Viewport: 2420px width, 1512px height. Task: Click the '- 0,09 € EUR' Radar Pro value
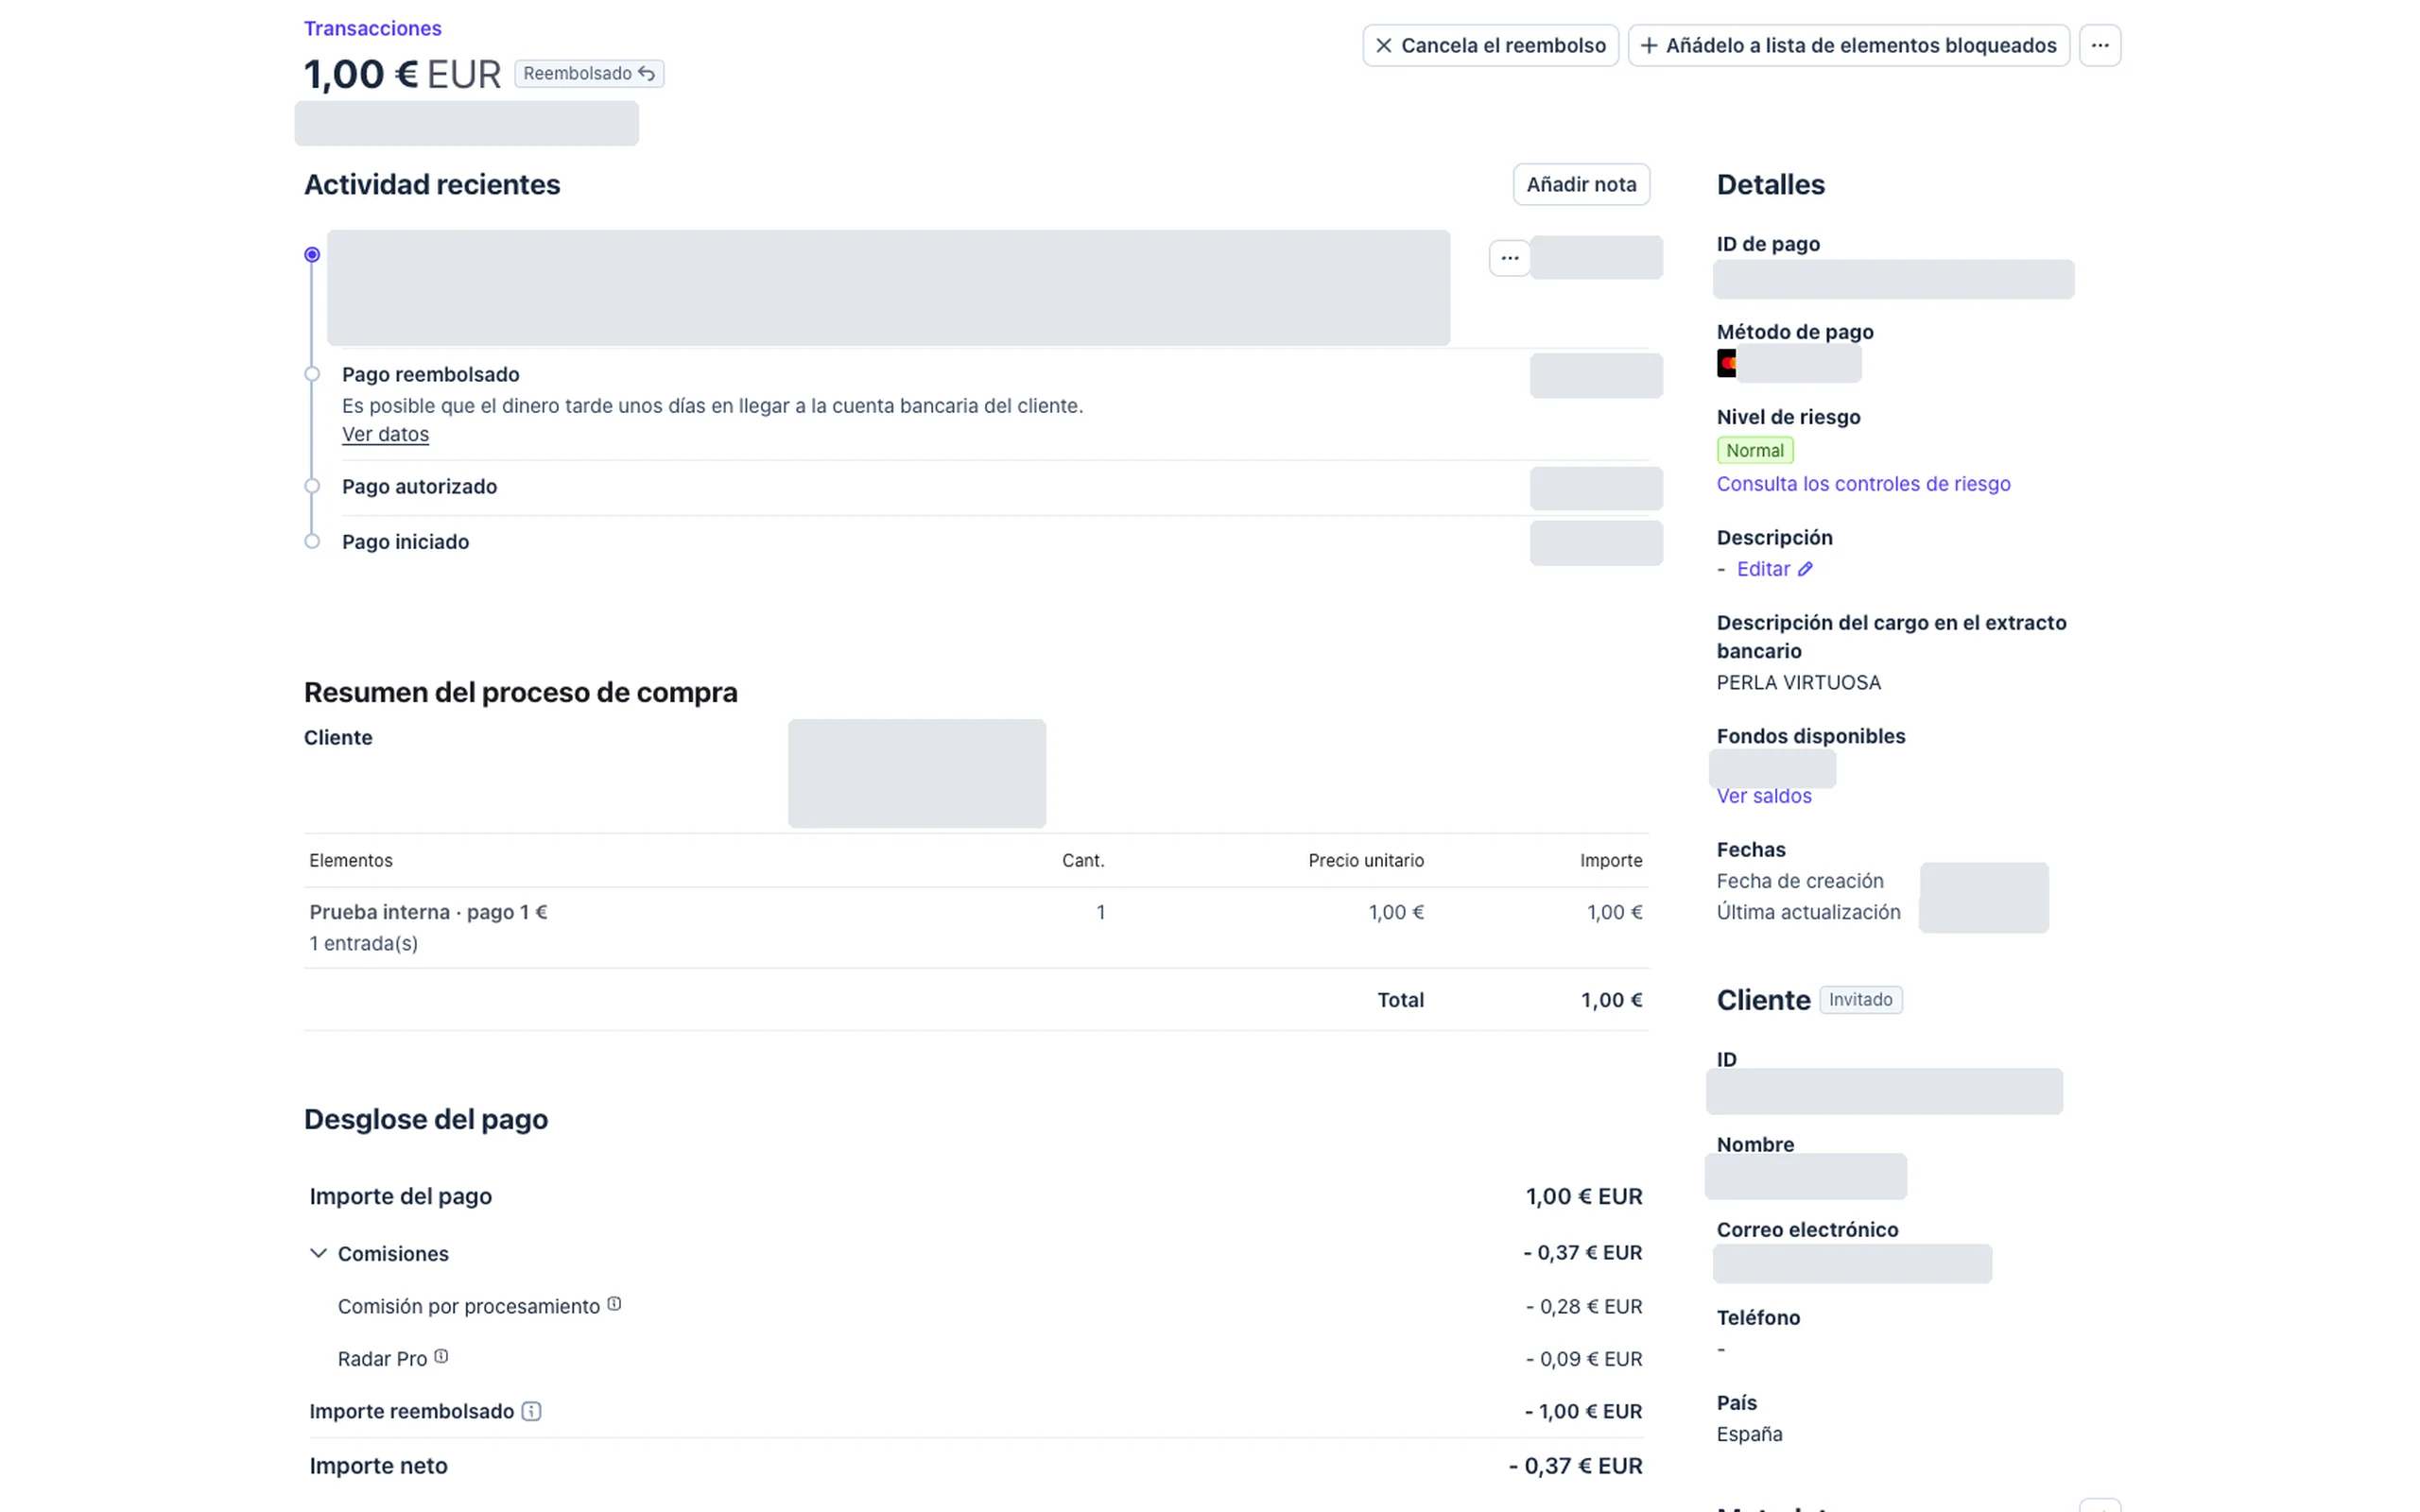click(x=1584, y=1358)
